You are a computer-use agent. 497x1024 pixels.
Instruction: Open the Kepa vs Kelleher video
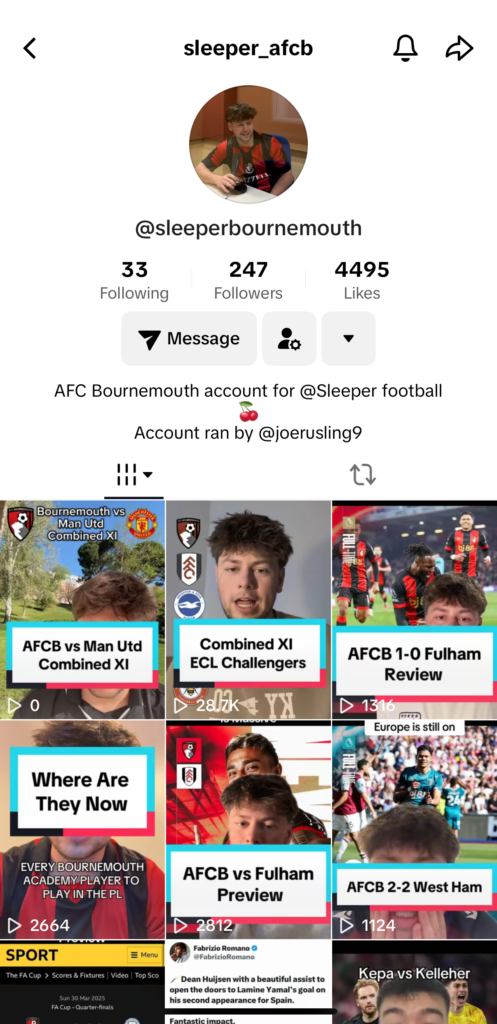point(415,982)
